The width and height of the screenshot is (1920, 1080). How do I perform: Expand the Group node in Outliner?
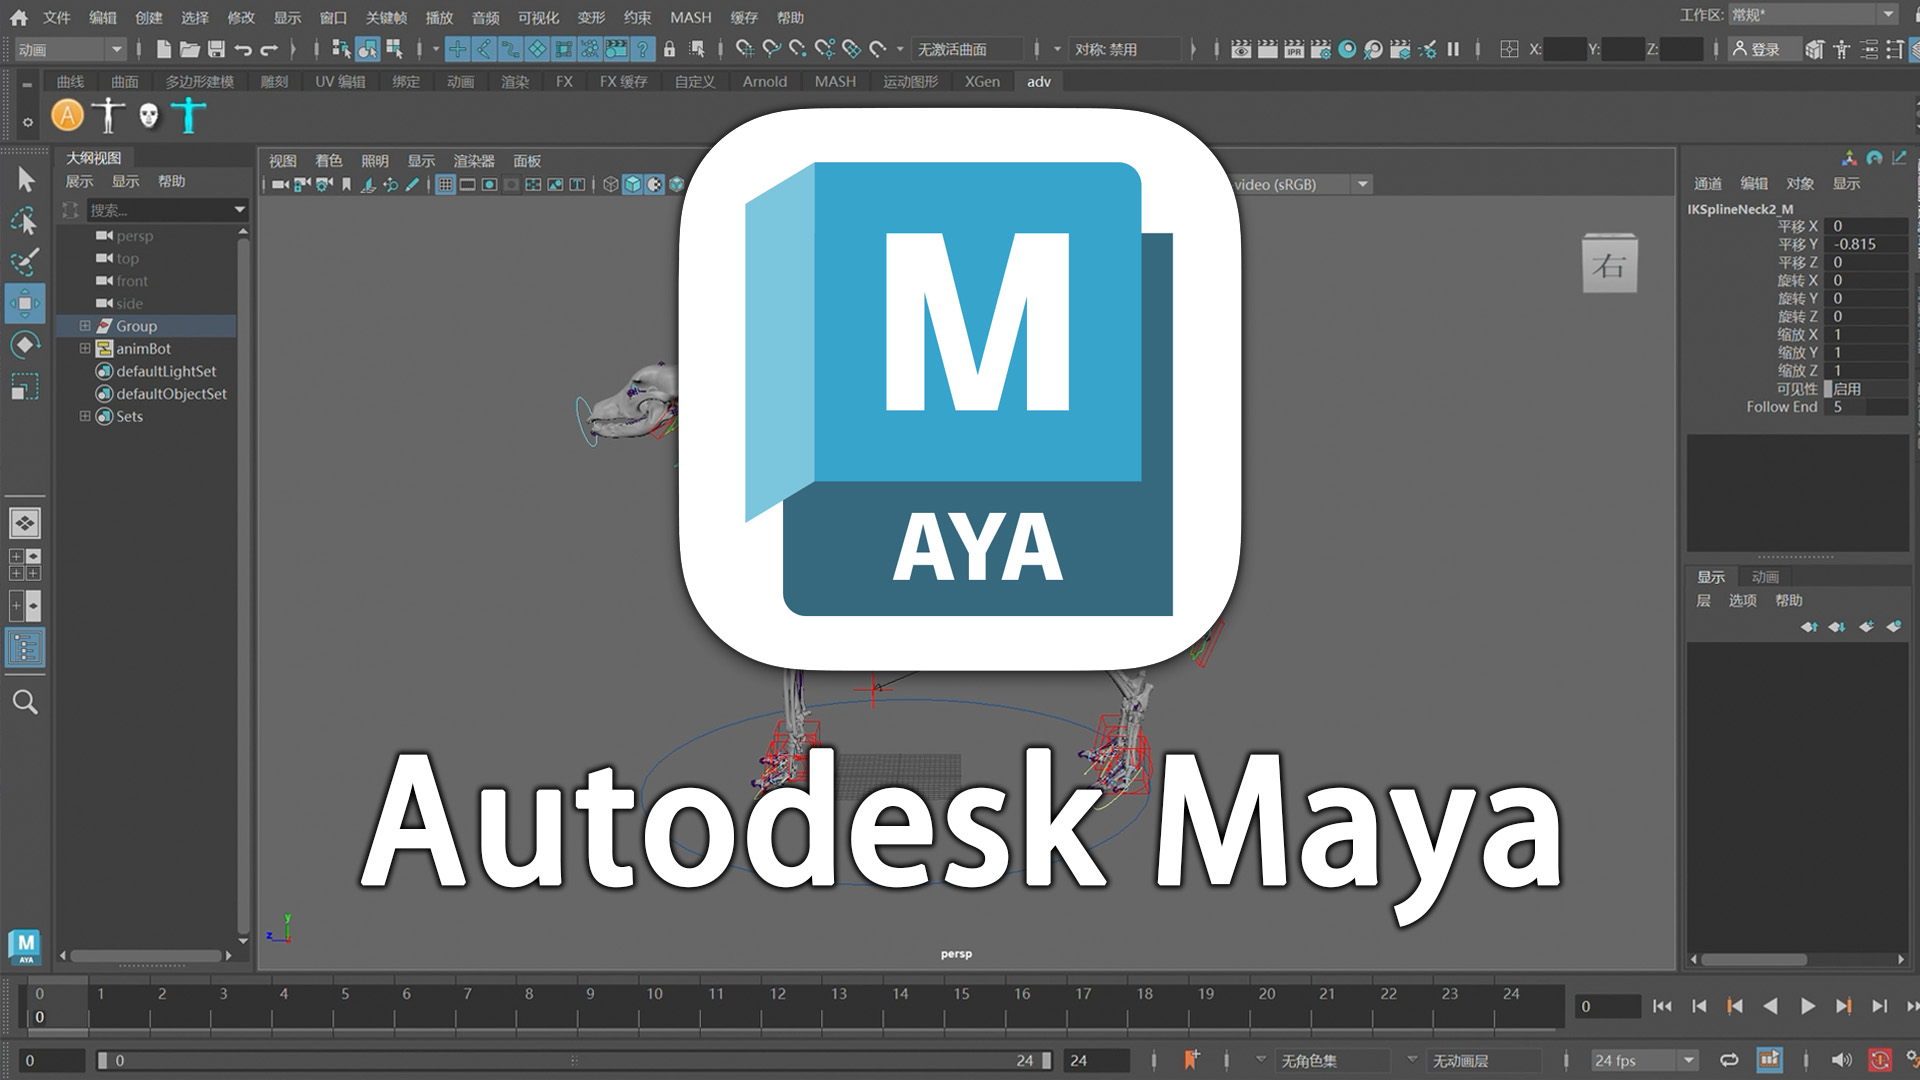pos(85,326)
